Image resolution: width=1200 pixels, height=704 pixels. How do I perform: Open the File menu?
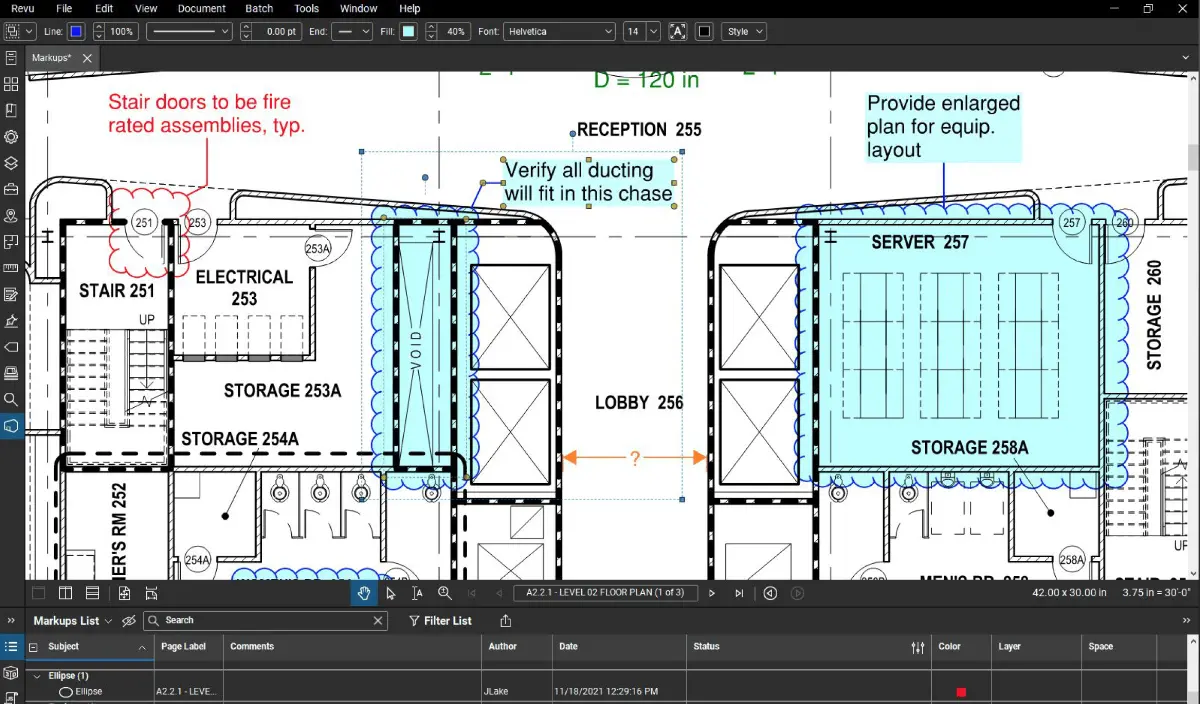click(x=64, y=8)
